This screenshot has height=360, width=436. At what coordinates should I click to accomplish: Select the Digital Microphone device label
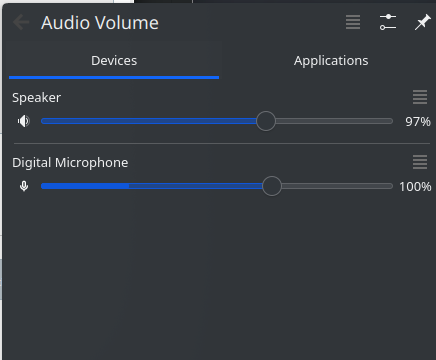(70, 163)
